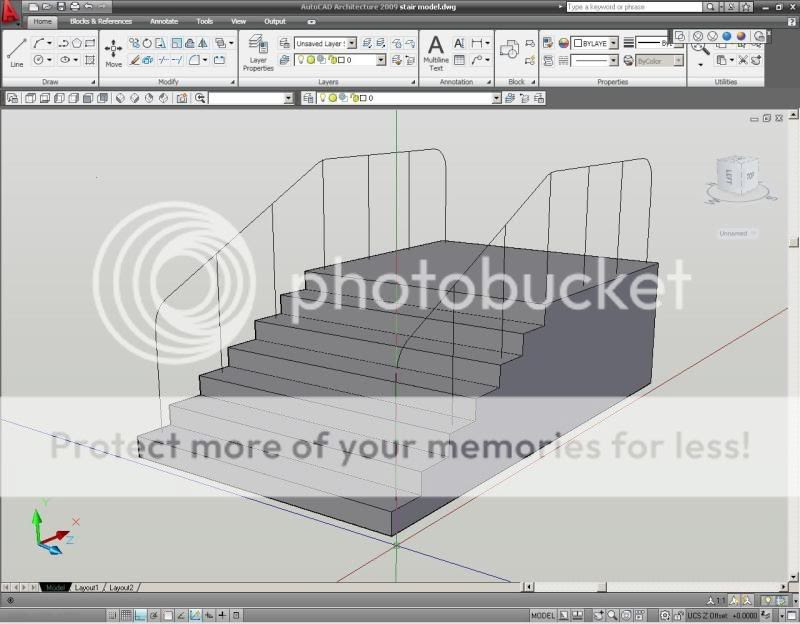The width and height of the screenshot is (800, 624).
Task: Open the linetype dropdown in Properties panel
Action: (614, 61)
